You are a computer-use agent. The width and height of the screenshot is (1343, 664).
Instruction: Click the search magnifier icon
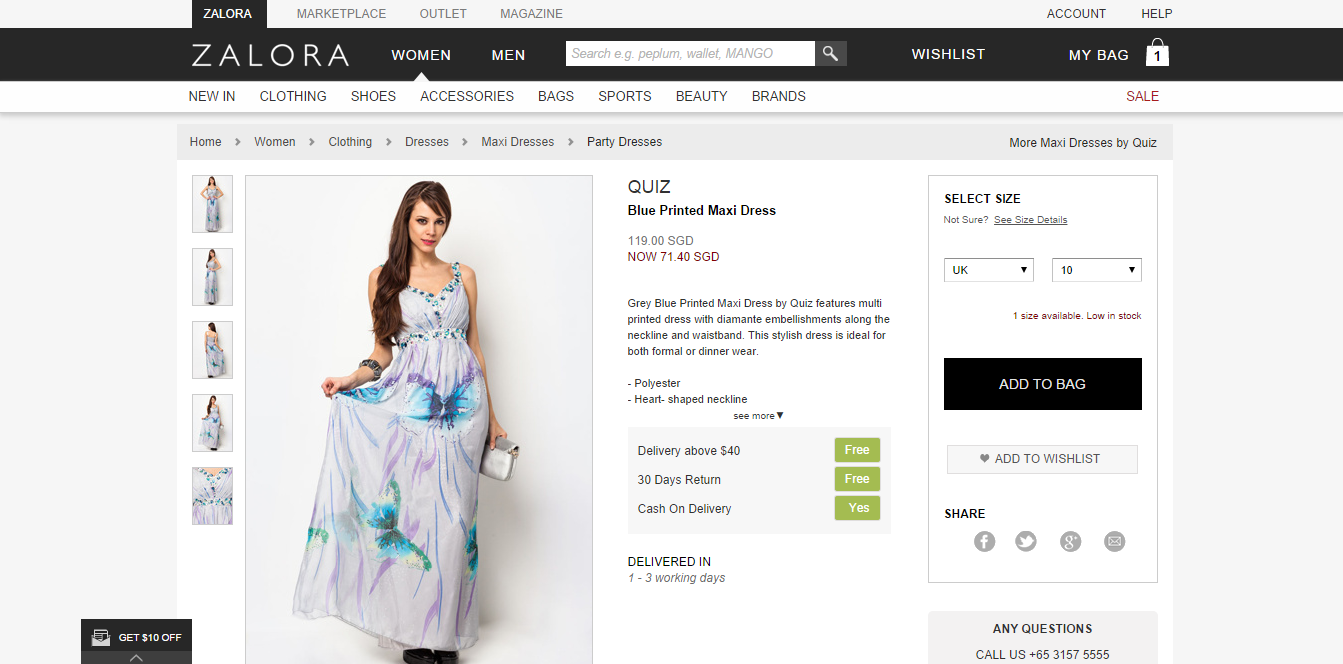tap(831, 54)
